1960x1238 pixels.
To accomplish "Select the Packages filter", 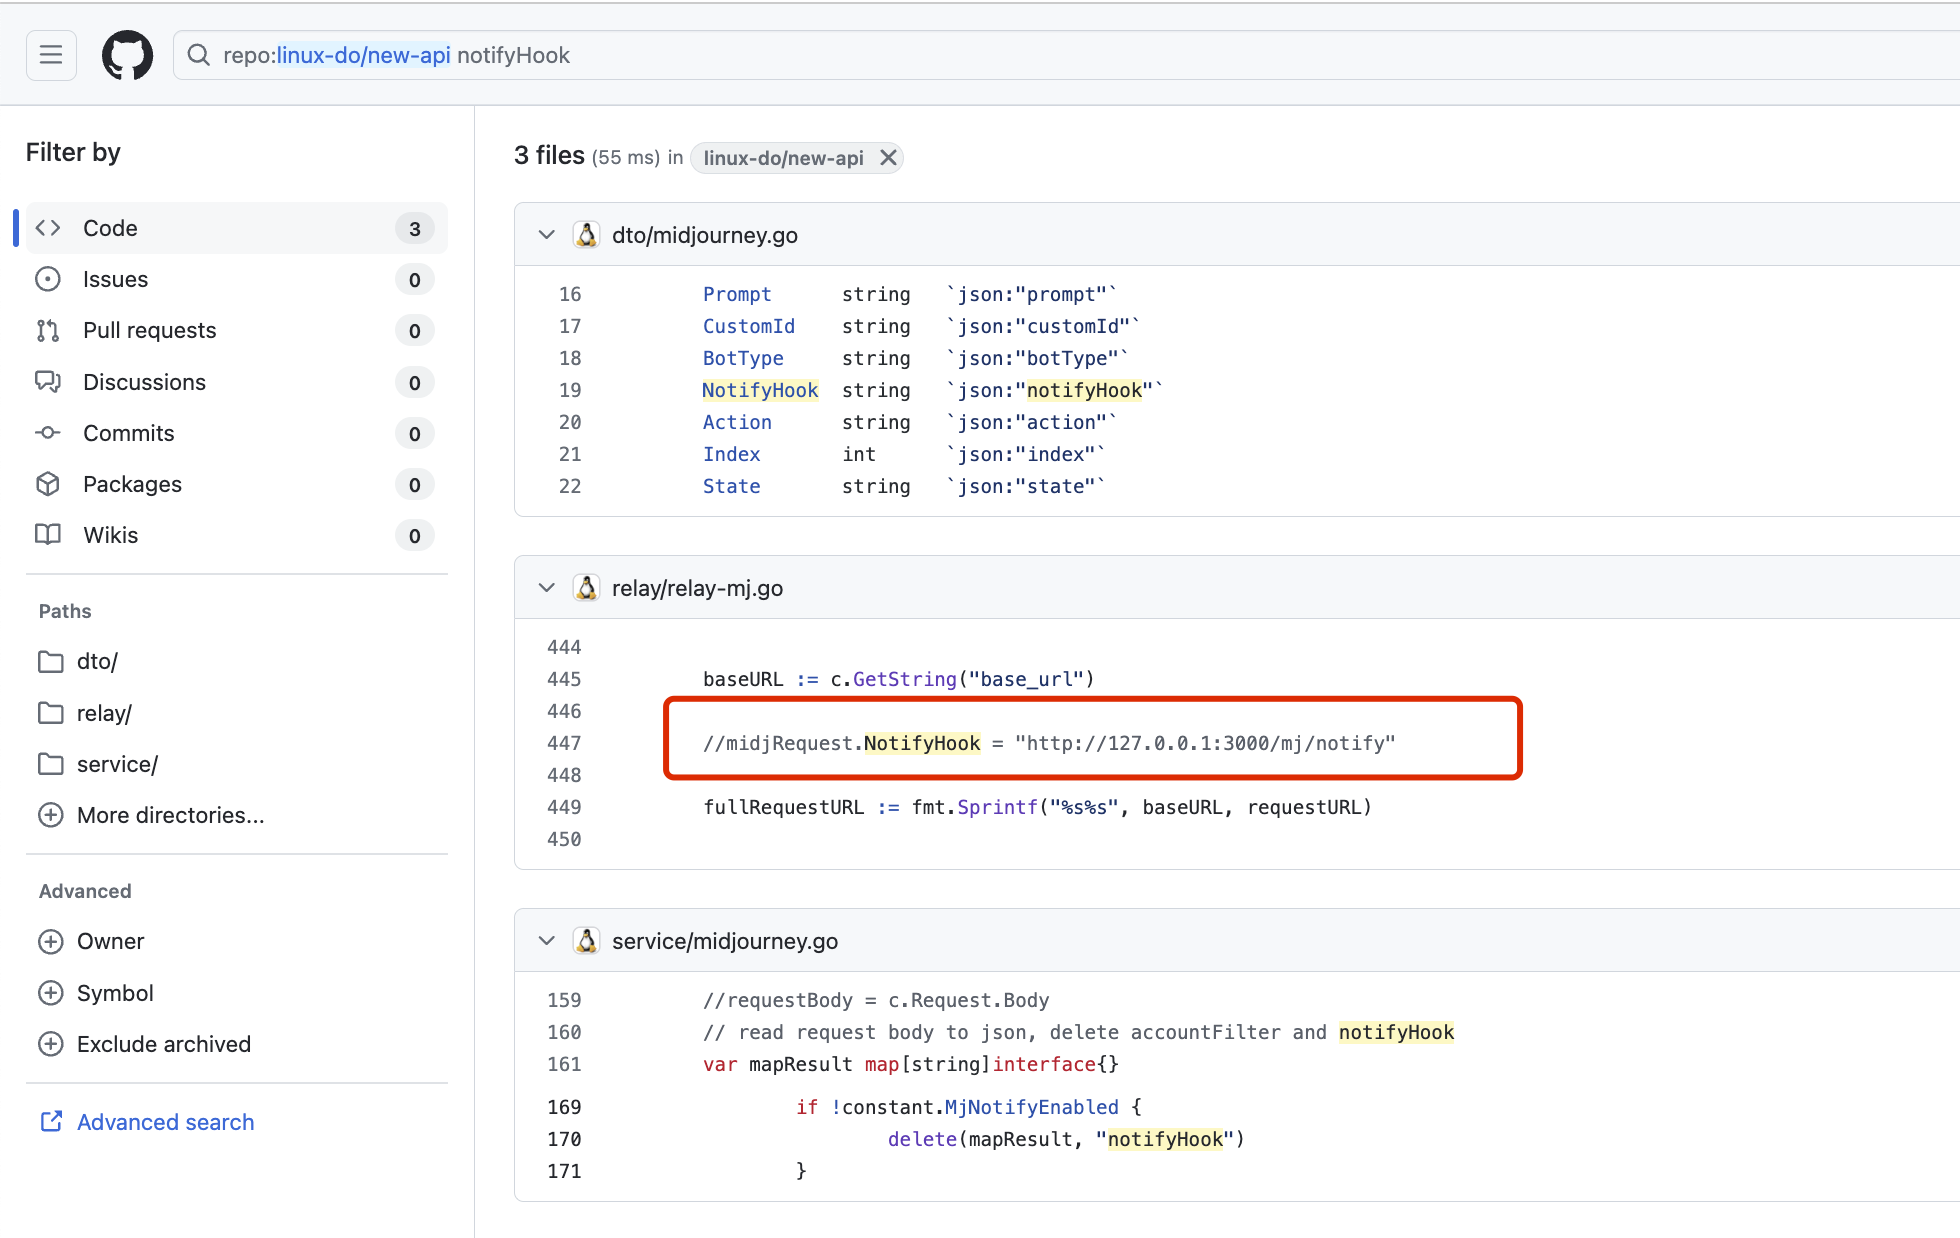I will pos(232,484).
